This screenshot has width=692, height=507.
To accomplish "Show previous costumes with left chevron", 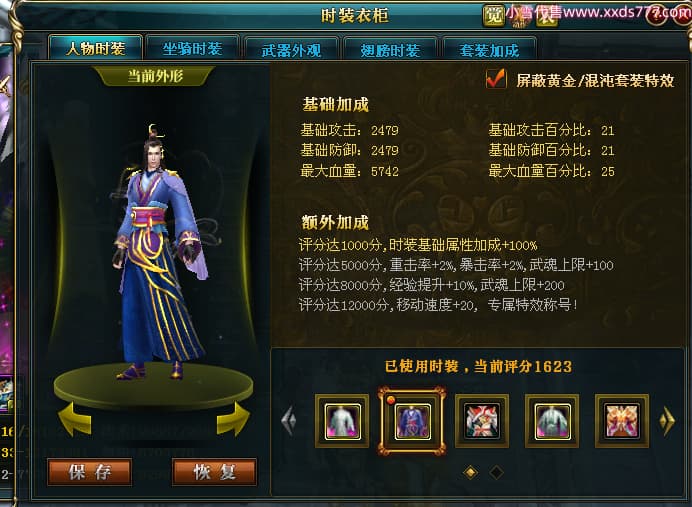I will pos(289,421).
